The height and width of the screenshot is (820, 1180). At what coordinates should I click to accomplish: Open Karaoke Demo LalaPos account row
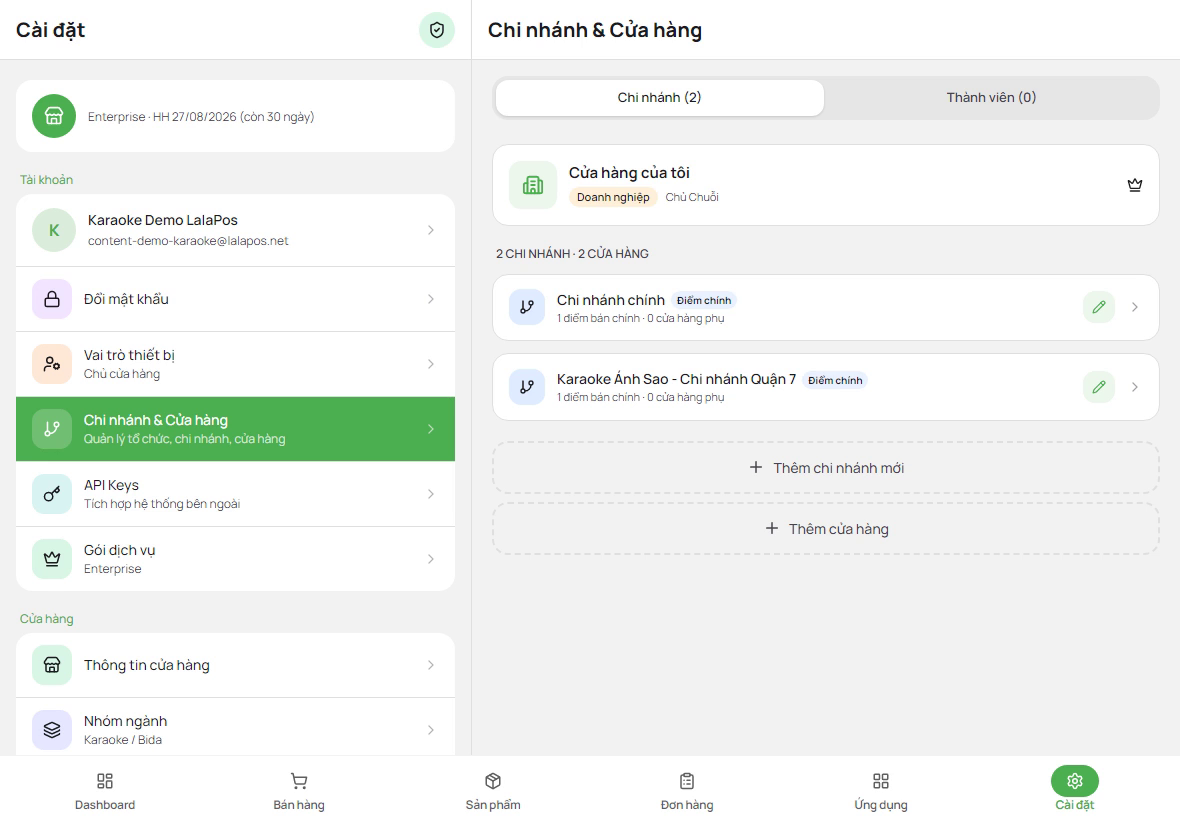pyautogui.click(x=236, y=230)
